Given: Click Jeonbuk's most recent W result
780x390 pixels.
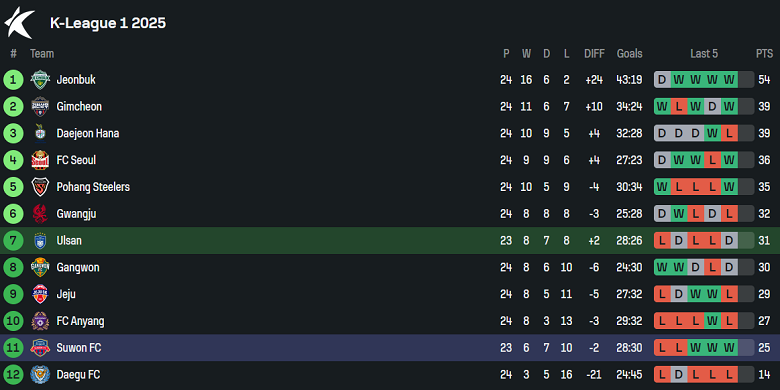Looking at the screenshot, I should click(729, 80).
